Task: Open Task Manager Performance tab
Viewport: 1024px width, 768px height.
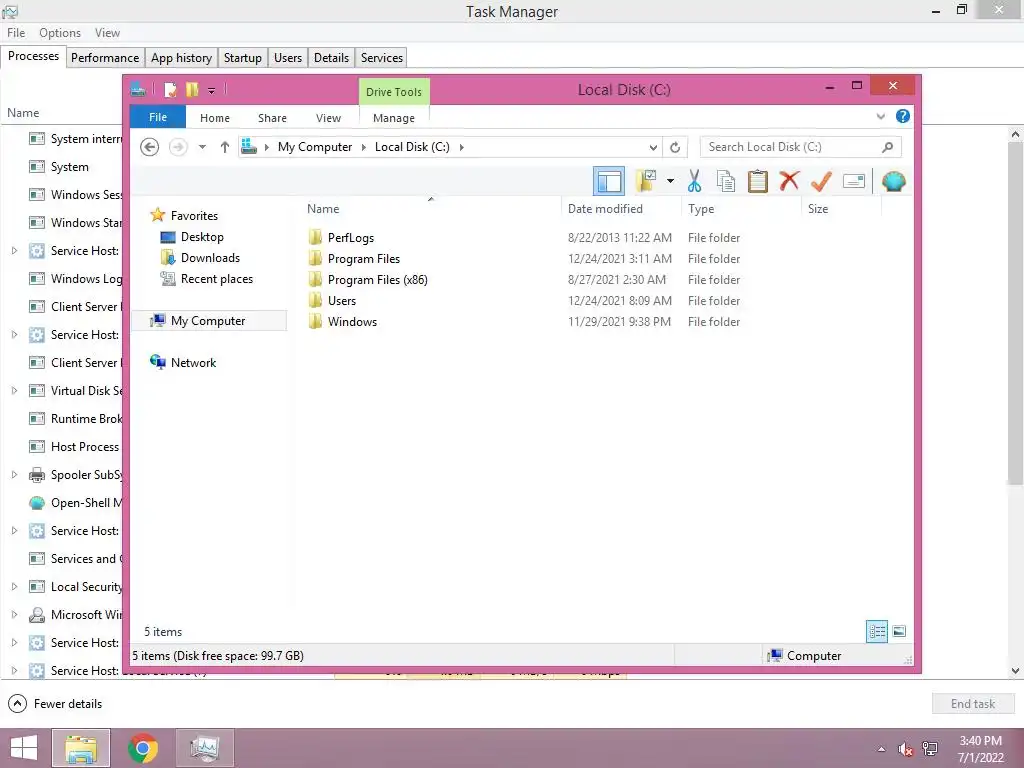Action: click(x=104, y=57)
